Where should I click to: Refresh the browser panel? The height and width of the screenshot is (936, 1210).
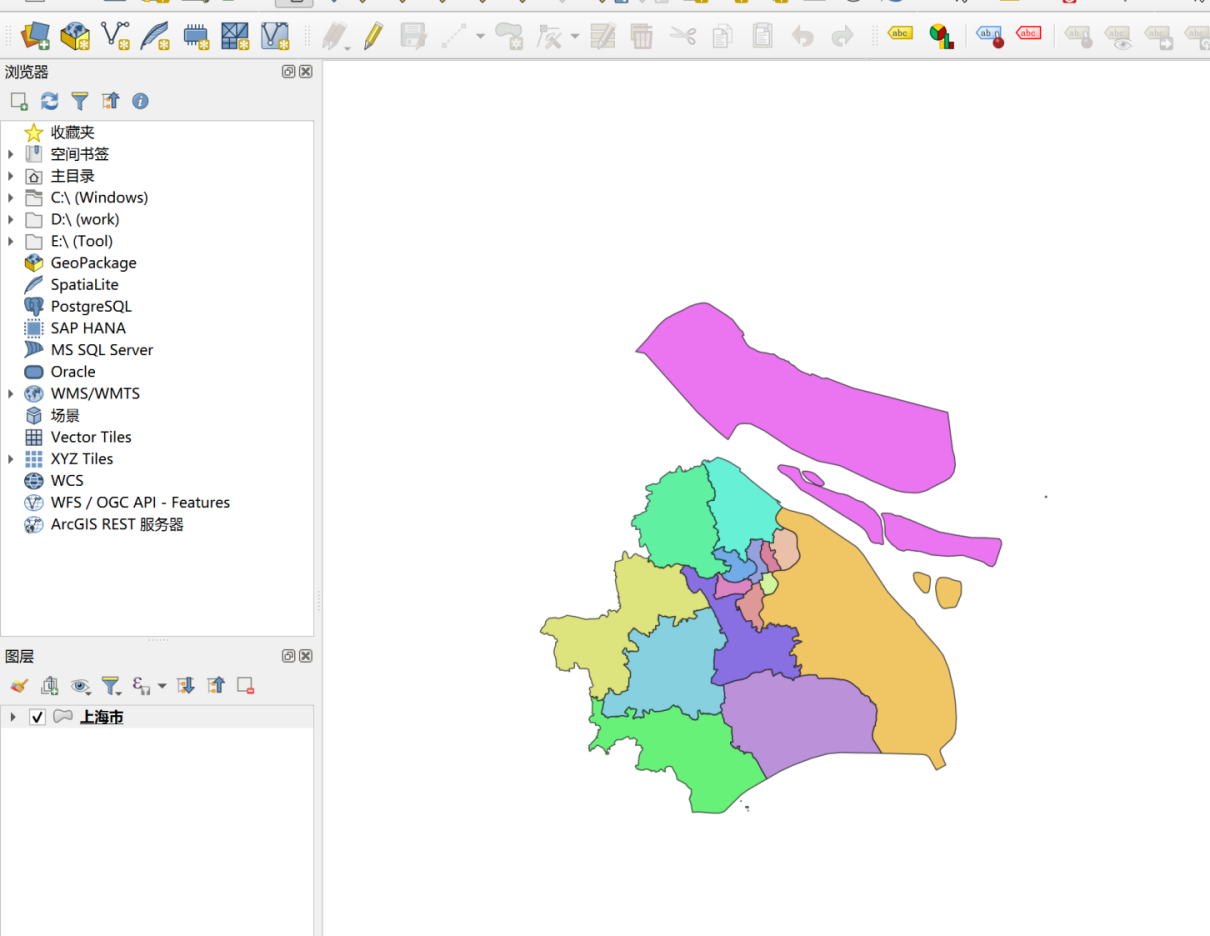[x=49, y=100]
